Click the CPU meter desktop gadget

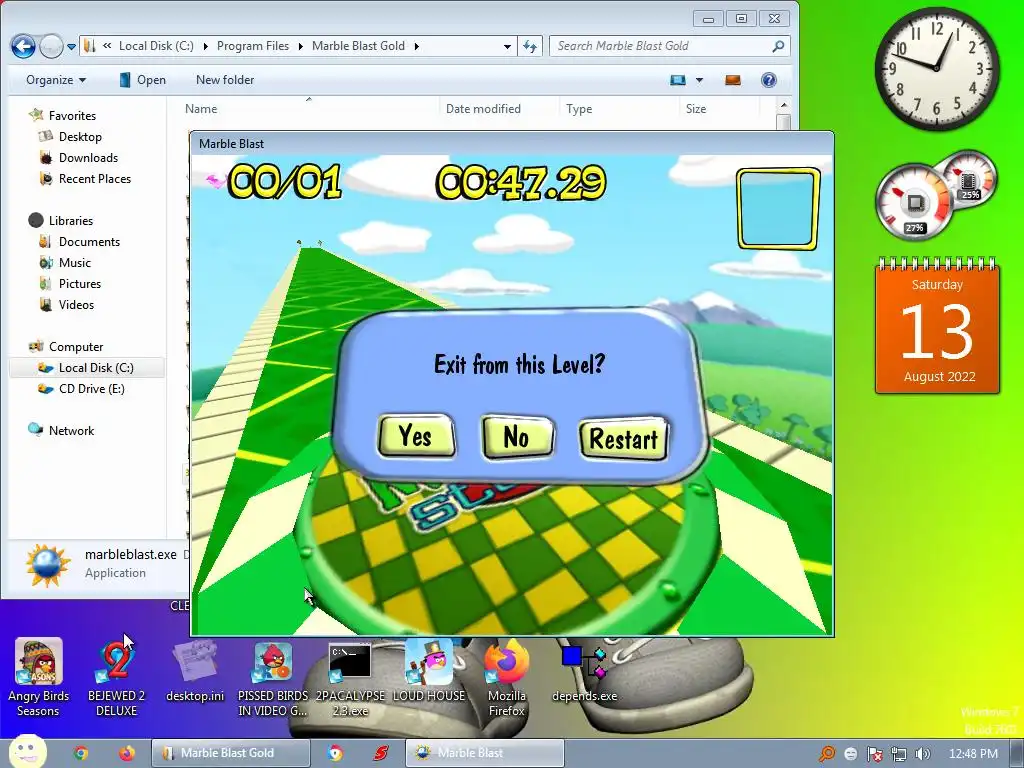[x=914, y=202]
